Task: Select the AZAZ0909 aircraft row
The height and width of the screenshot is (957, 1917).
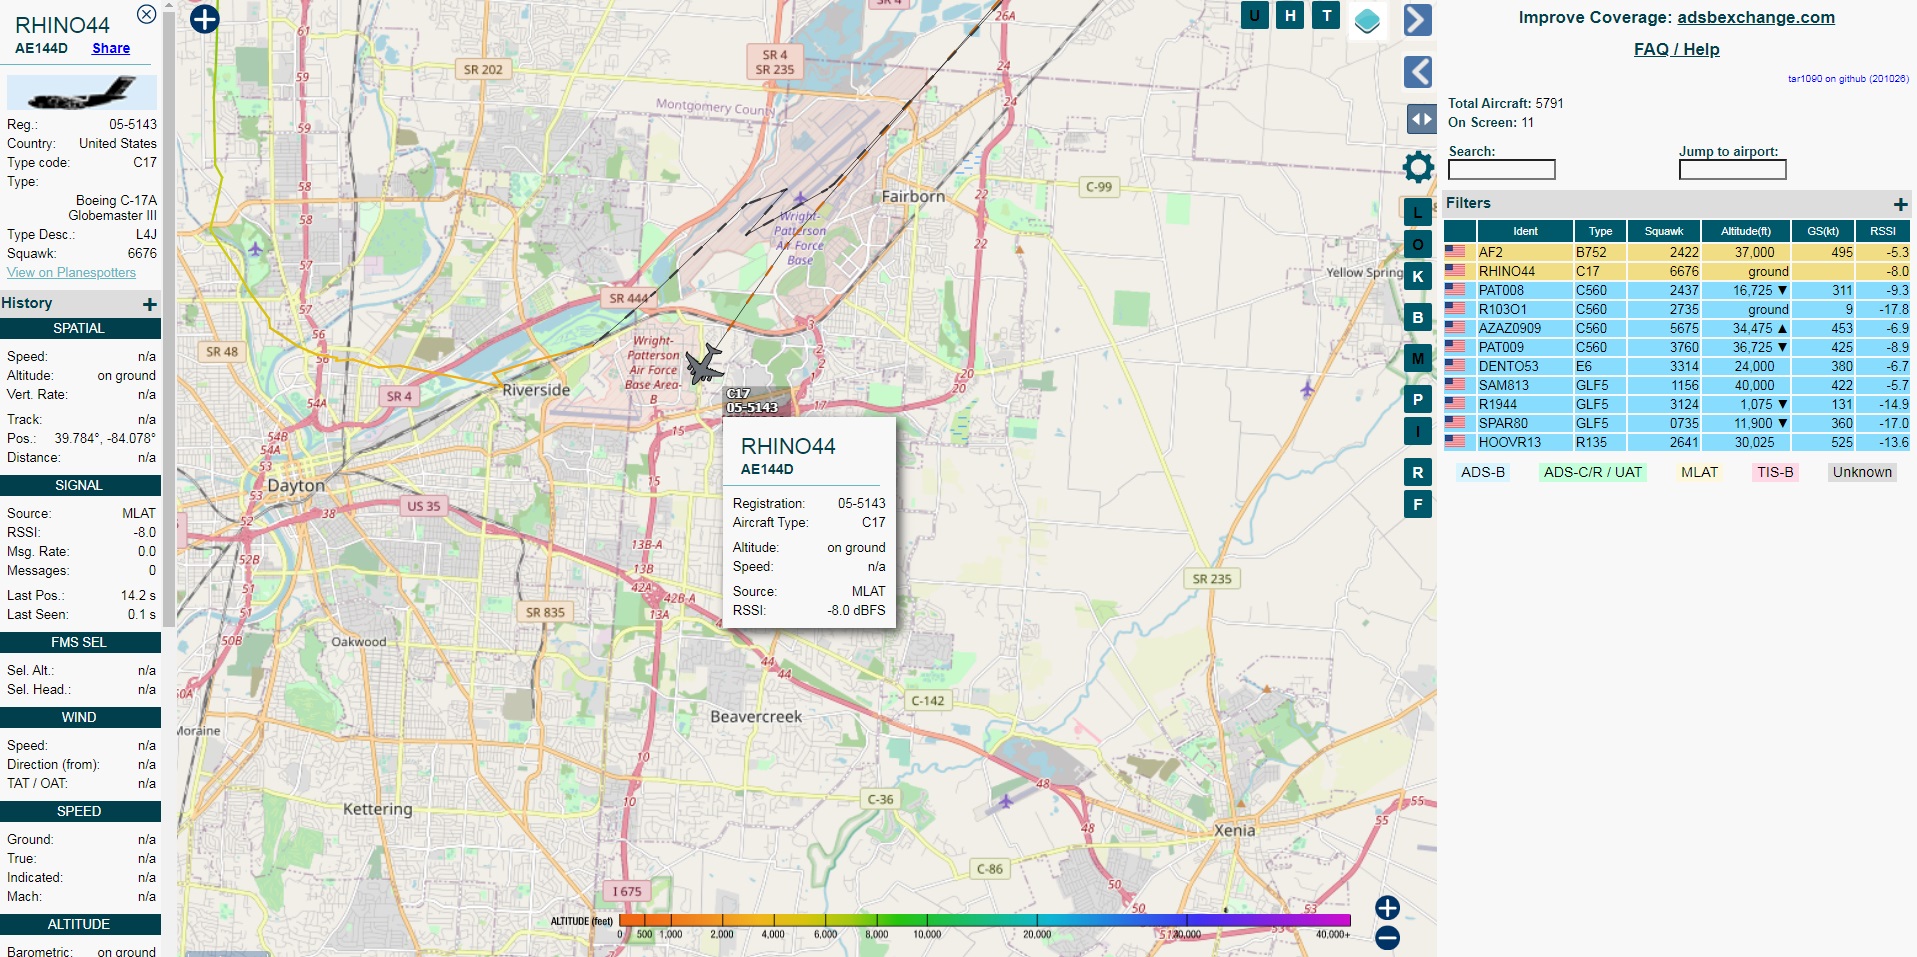Action: pyautogui.click(x=1677, y=328)
